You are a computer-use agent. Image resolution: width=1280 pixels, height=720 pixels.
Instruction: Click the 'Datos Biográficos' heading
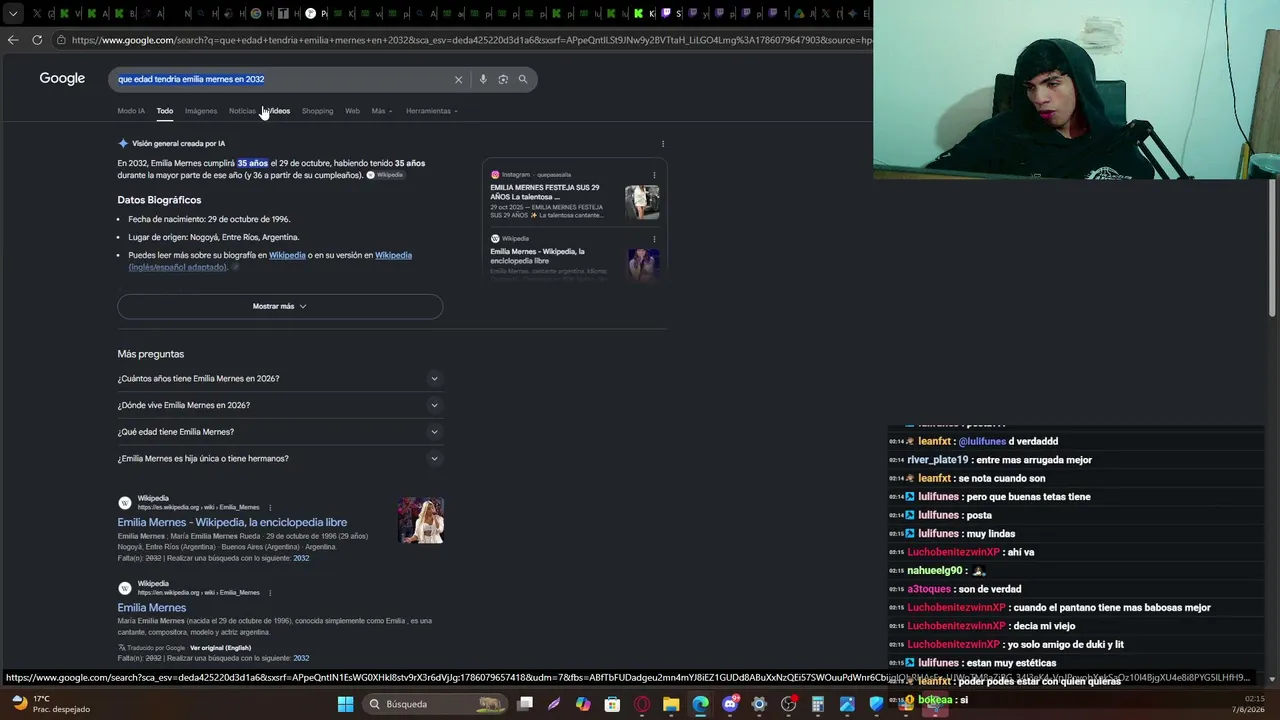pyautogui.click(x=159, y=200)
